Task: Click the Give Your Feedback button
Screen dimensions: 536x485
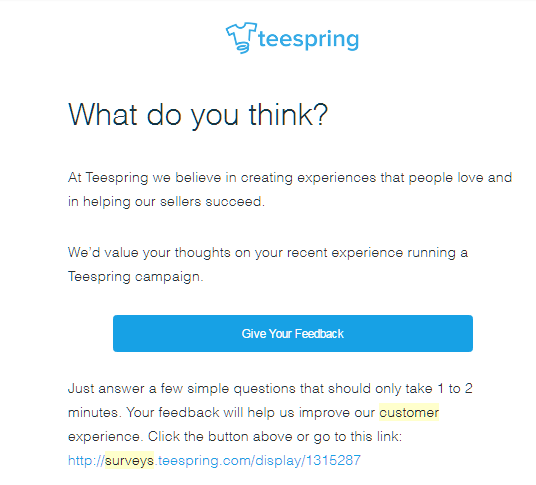Action: tap(293, 333)
